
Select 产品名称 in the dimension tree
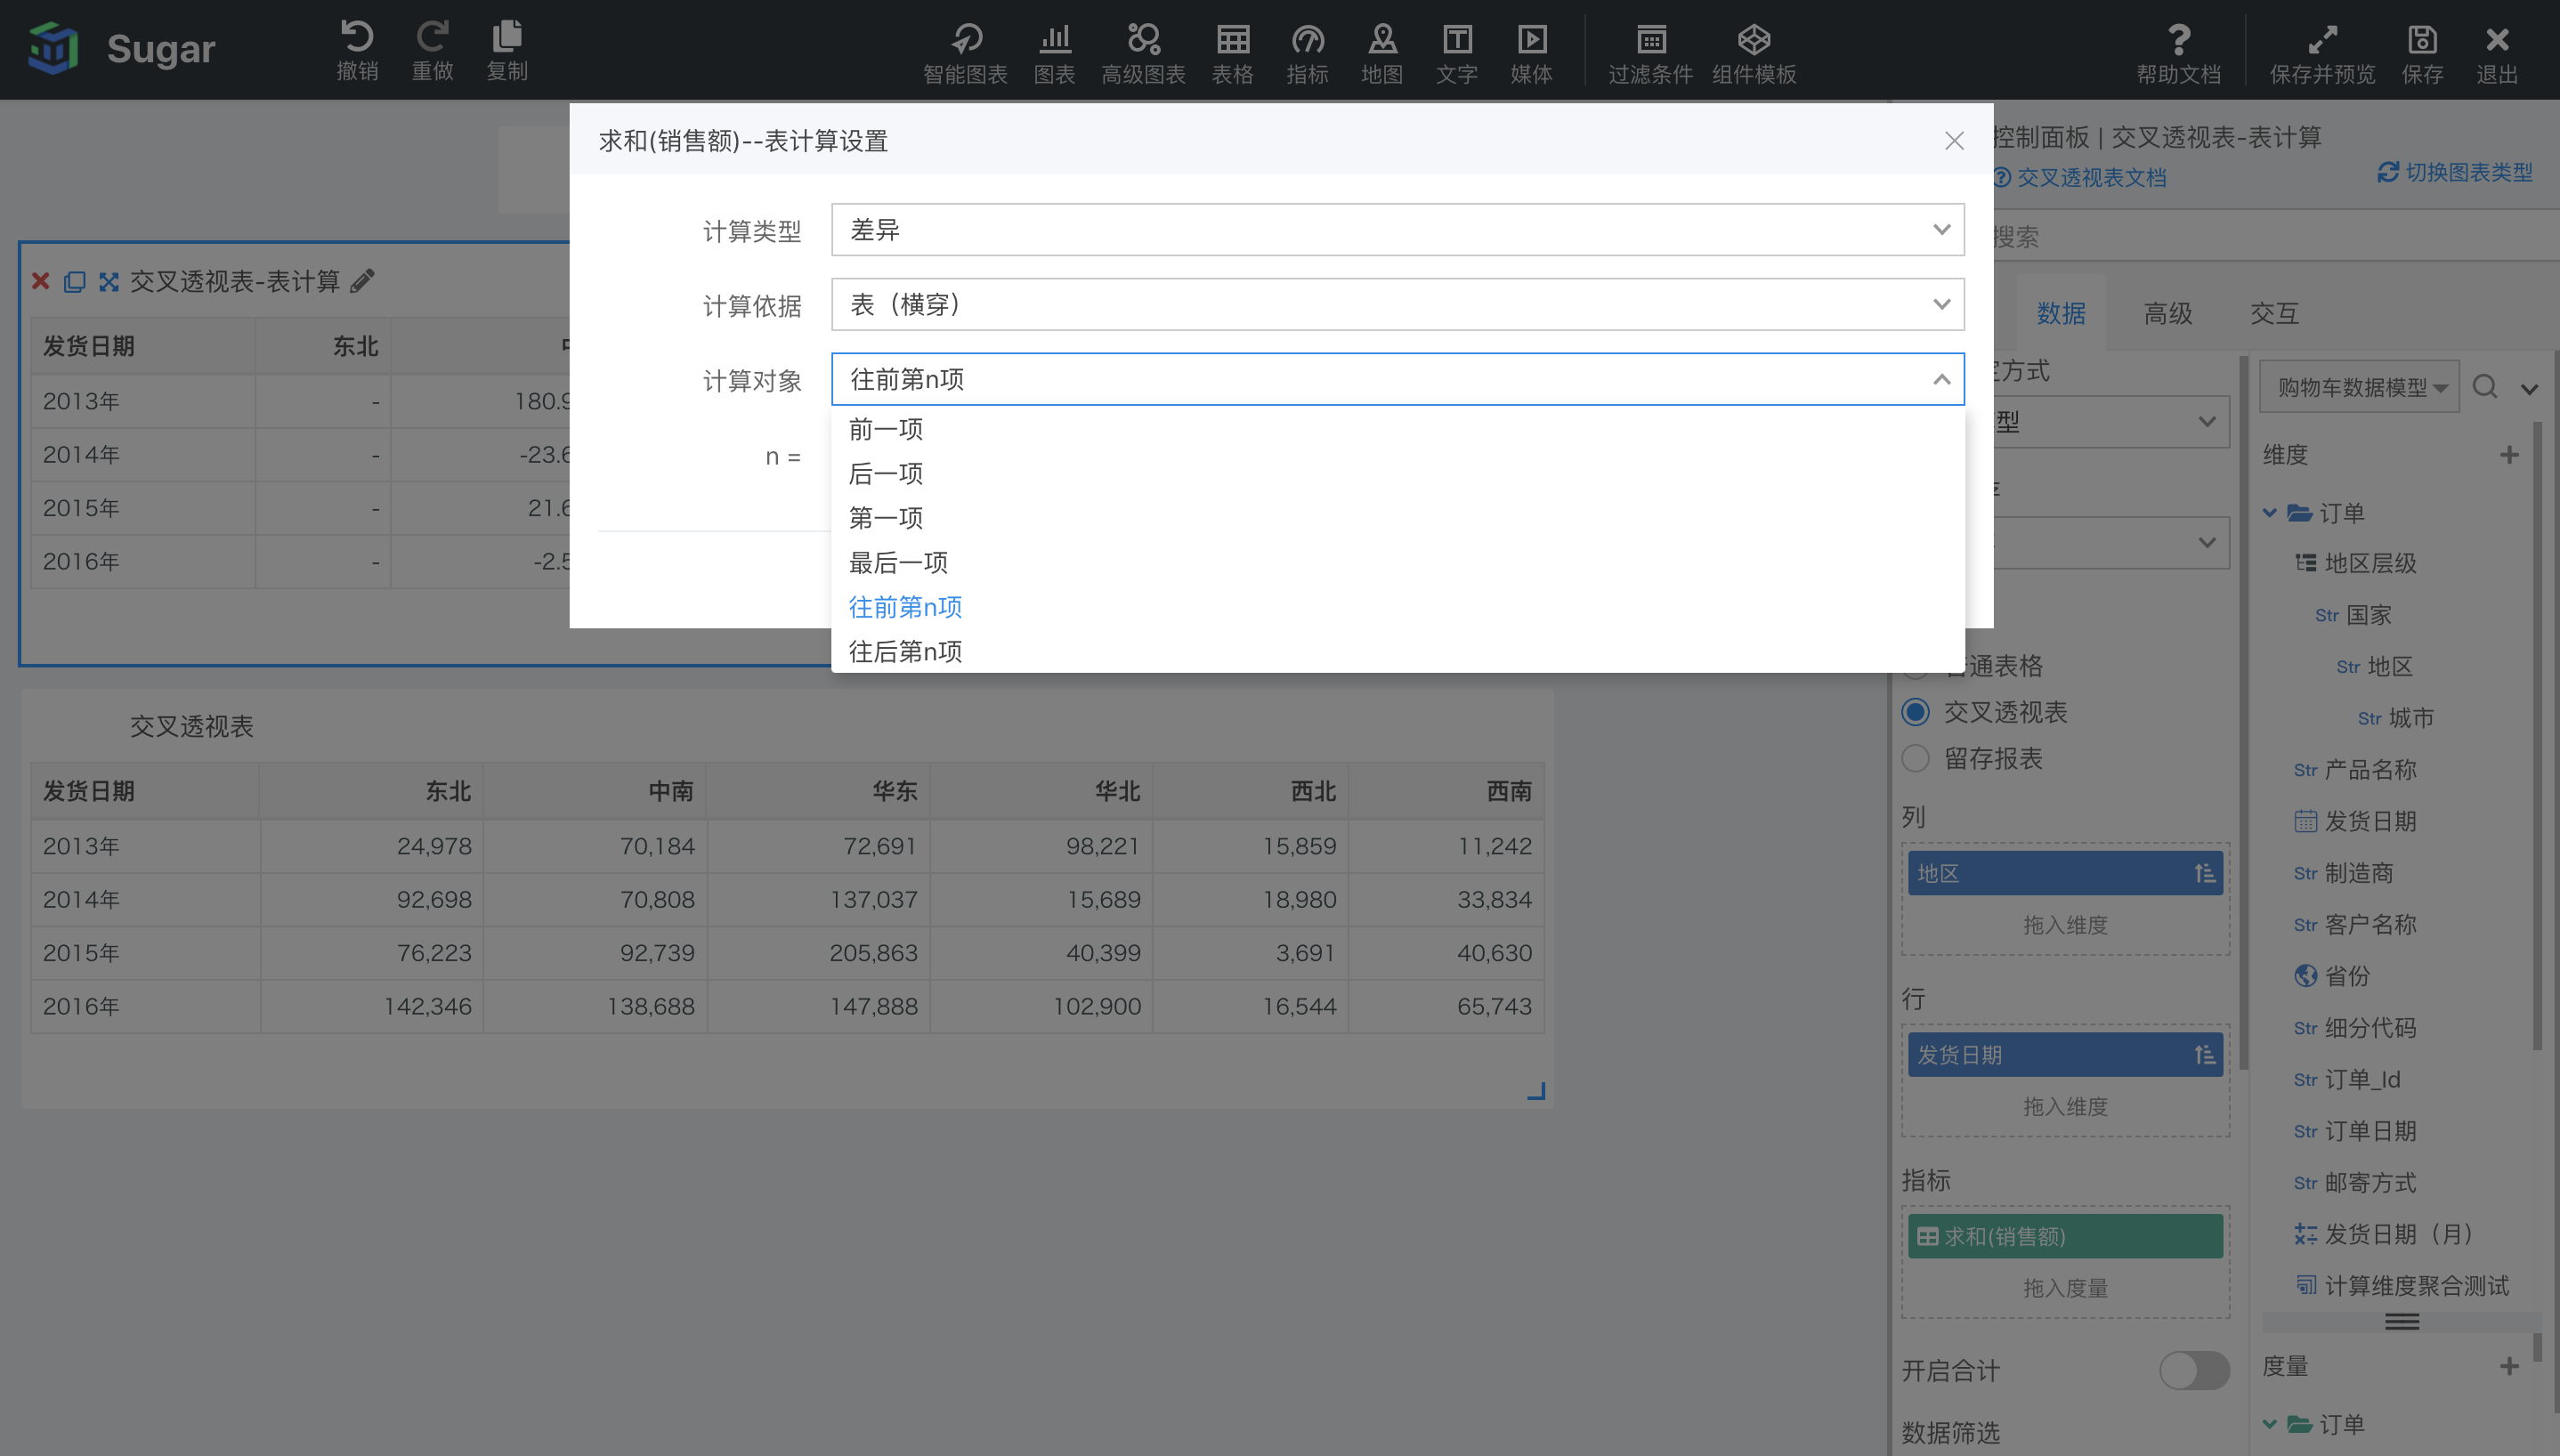point(2369,770)
